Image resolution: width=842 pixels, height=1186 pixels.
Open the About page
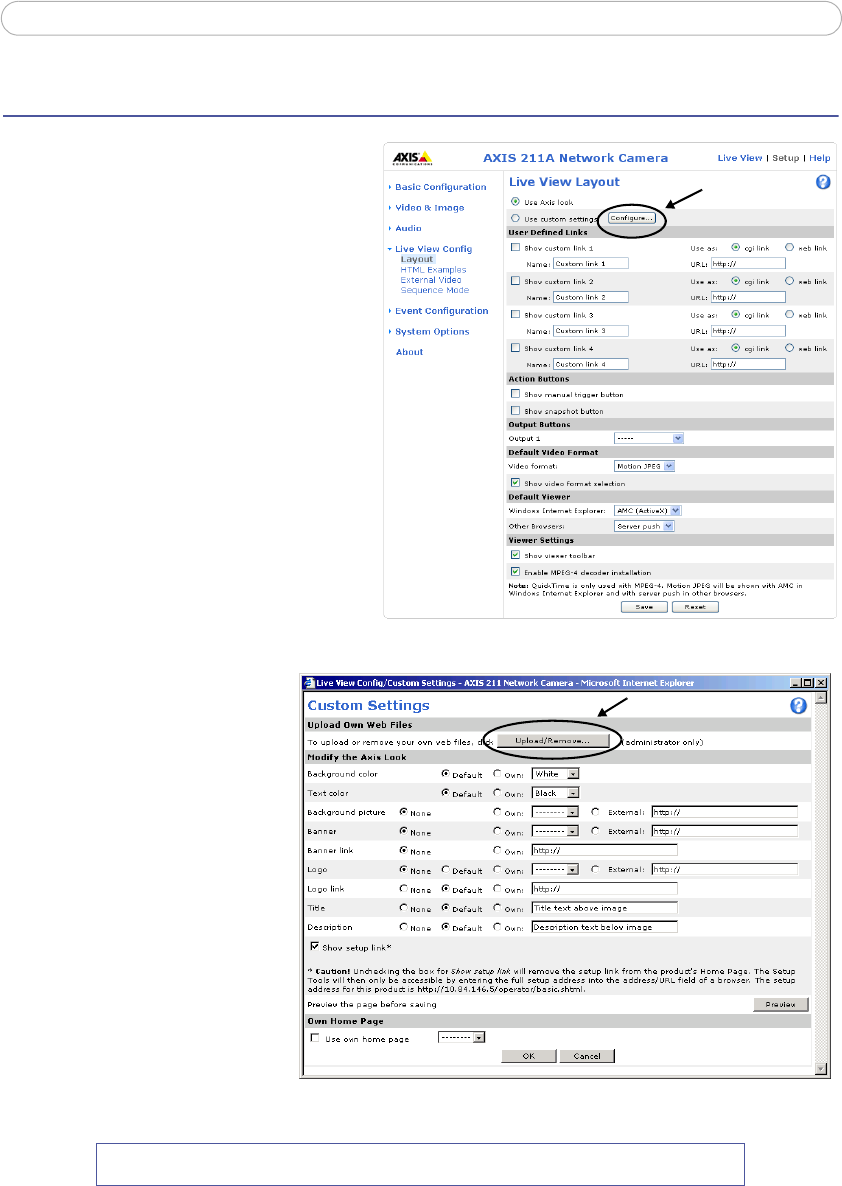click(x=409, y=352)
